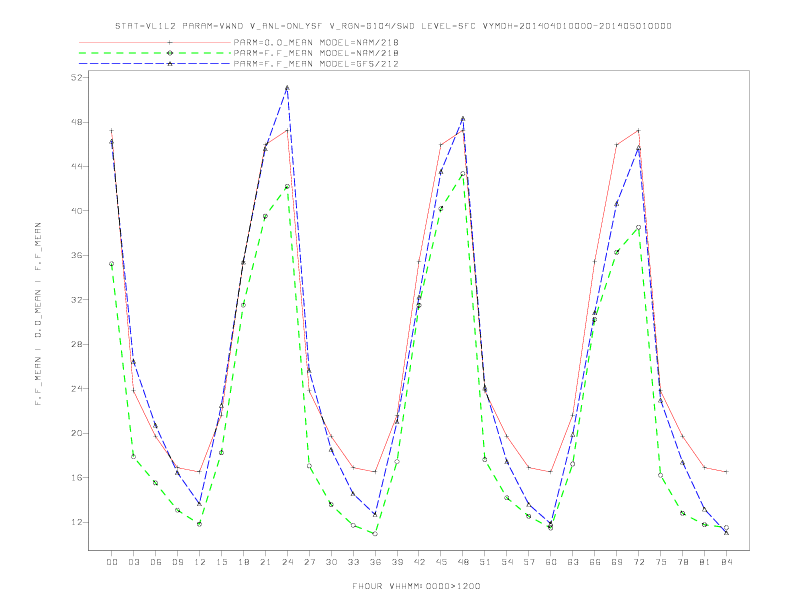Click x-axis forecast hour label 42
This screenshot has width=792, height=612.
click(419, 562)
